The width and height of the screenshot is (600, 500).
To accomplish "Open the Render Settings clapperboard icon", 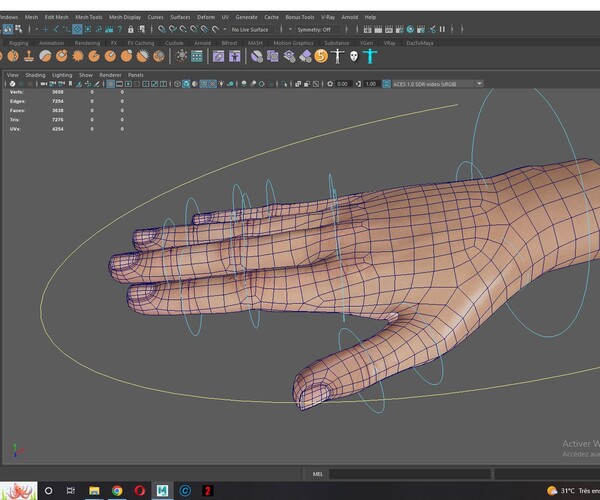I will (x=399, y=29).
